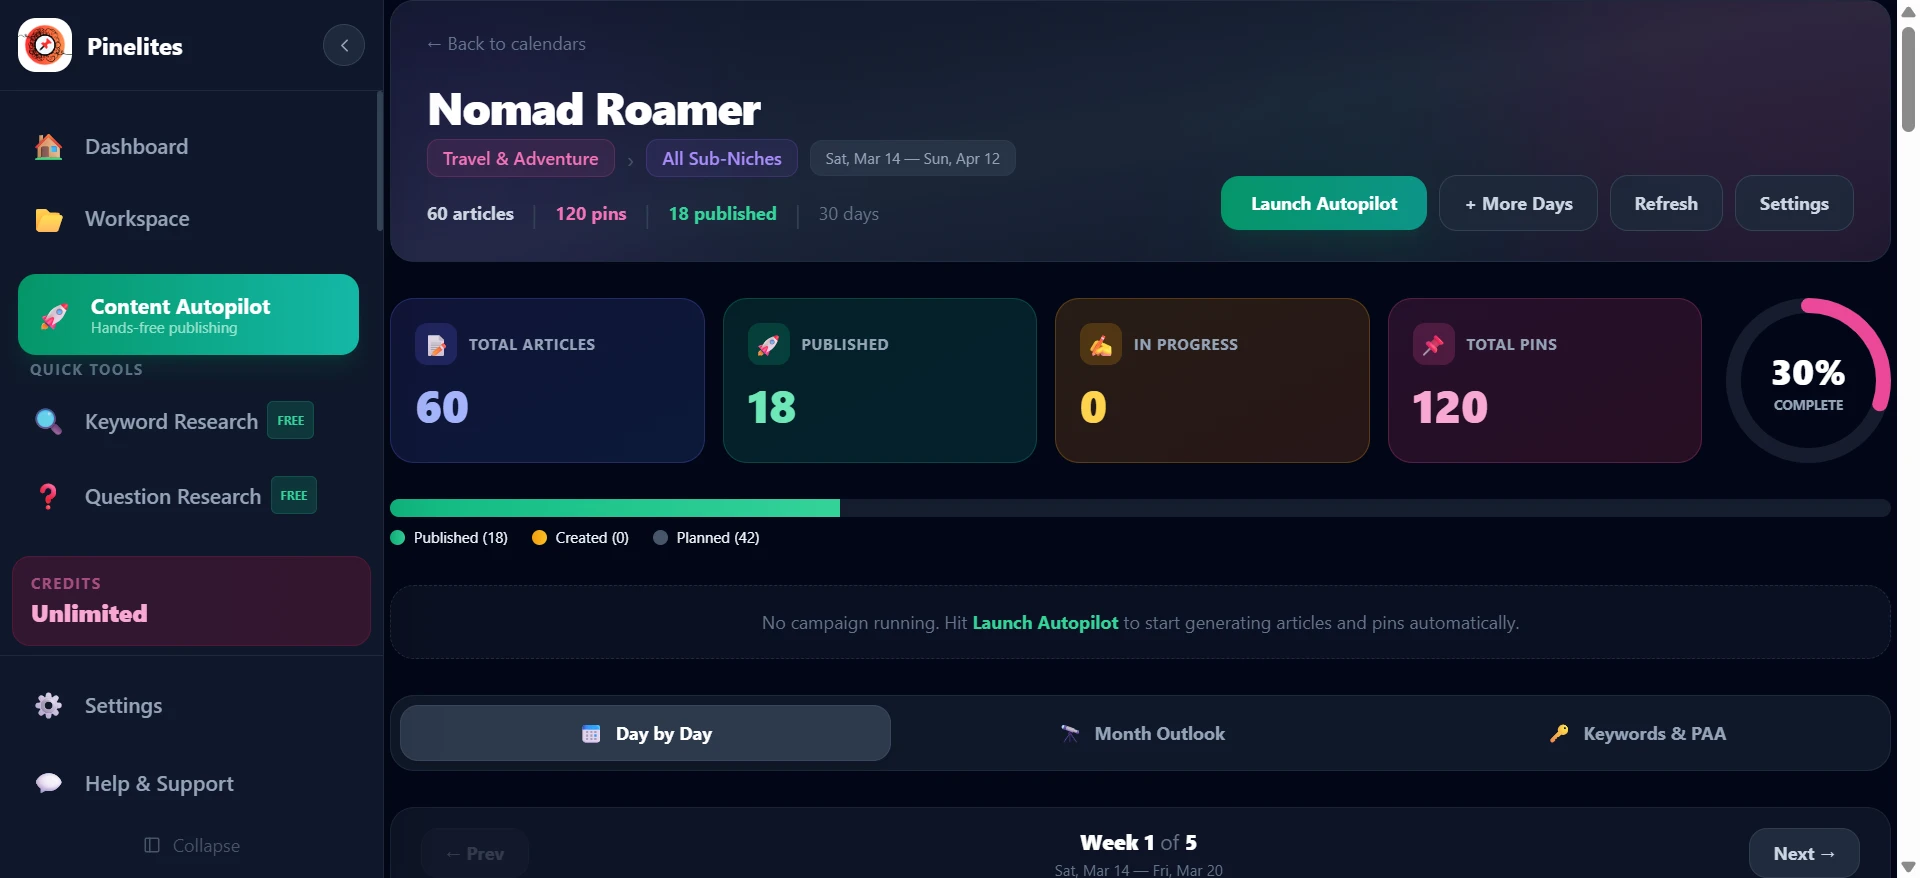Open Dashboard via the house icon
The height and width of the screenshot is (878, 1920).
tap(48, 147)
